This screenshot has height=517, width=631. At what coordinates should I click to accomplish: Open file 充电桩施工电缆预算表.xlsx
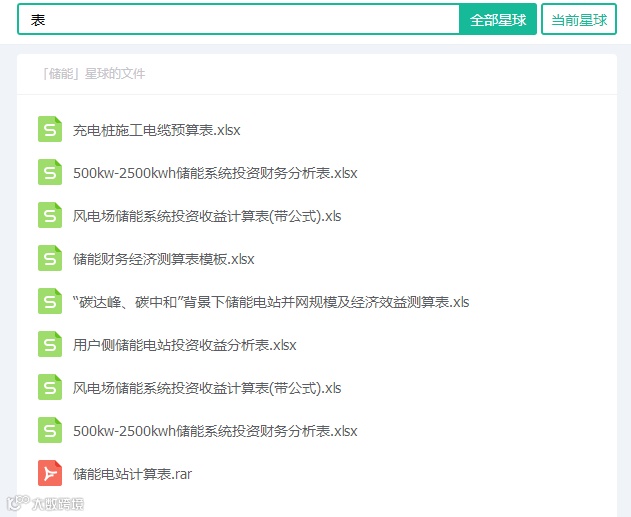(157, 130)
